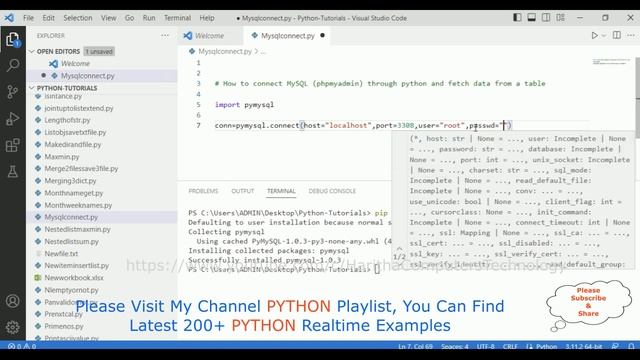This screenshot has width=640, height=360.
Task: Split the editor to the right
Action: 617,36
